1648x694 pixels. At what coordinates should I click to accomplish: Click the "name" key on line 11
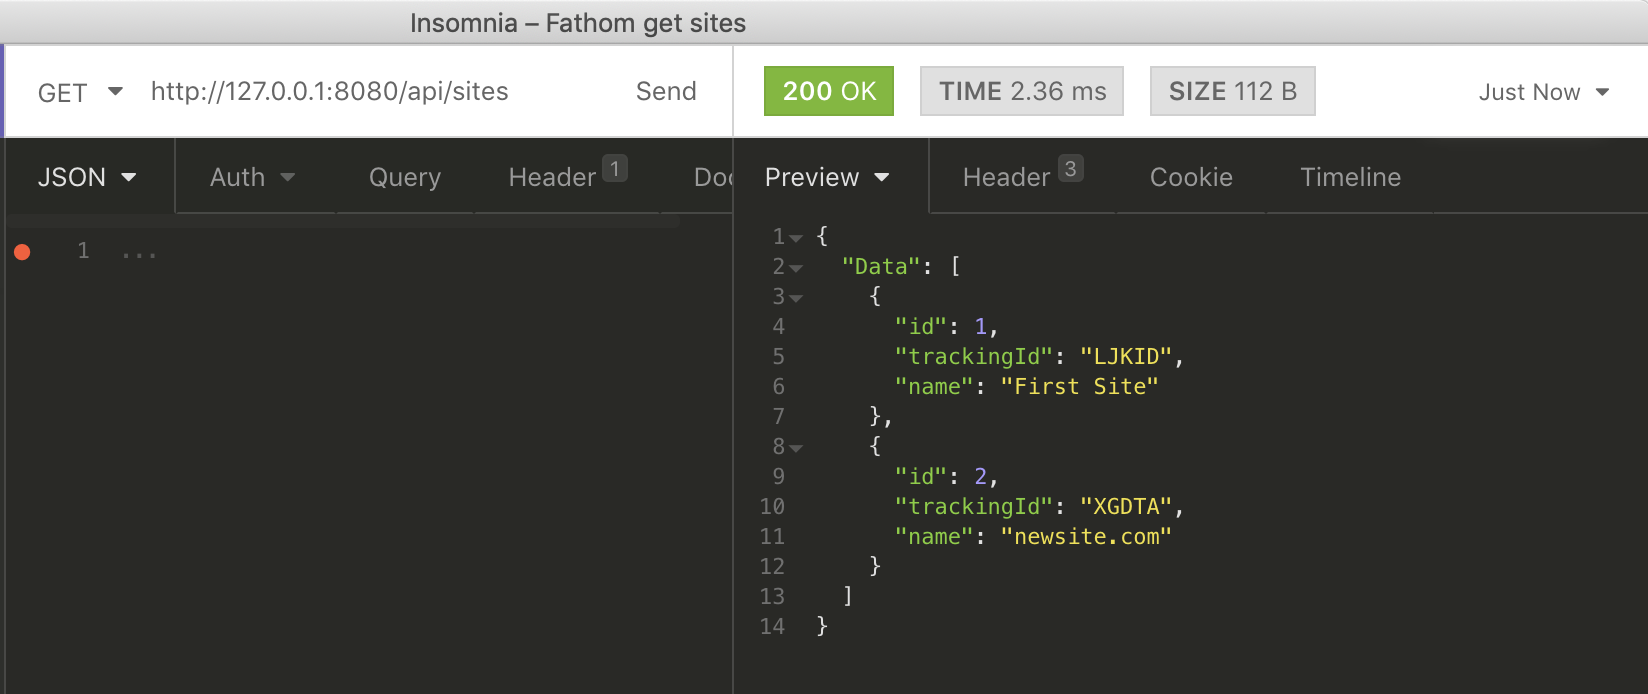coord(934,536)
